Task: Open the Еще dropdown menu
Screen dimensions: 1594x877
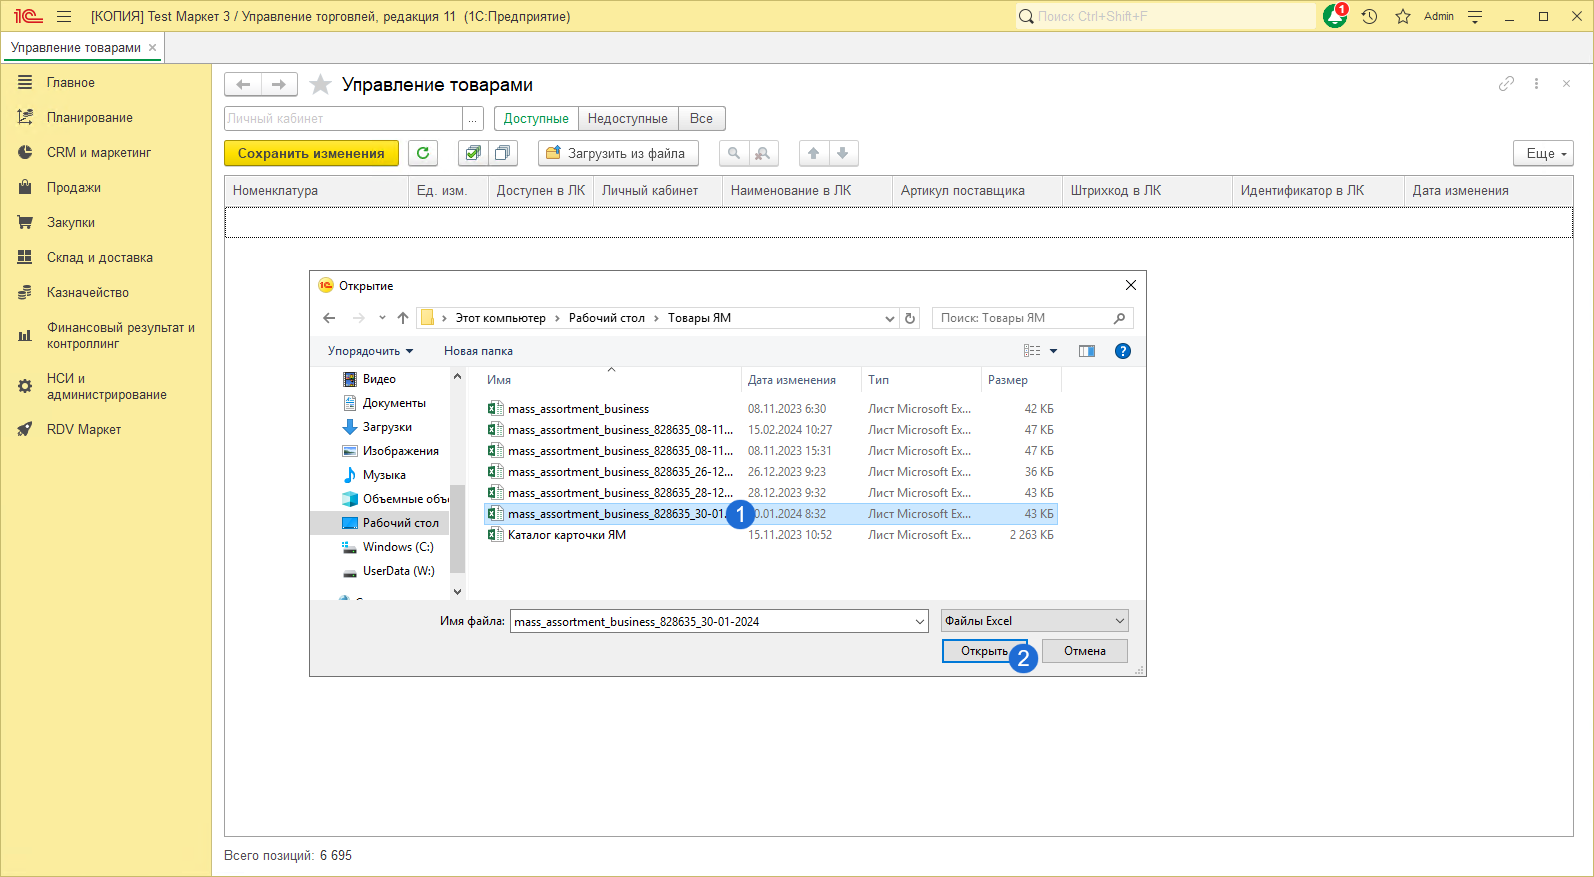Action: click(1543, 153)
